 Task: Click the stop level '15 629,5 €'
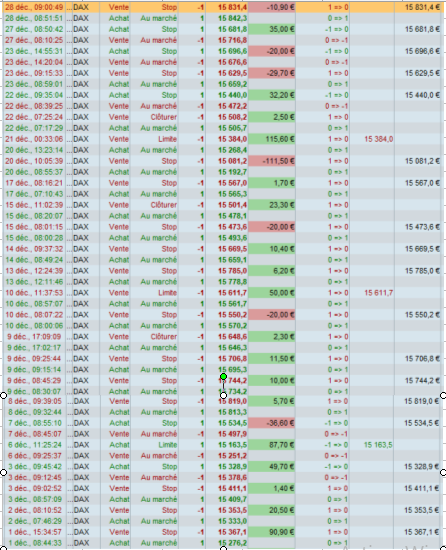coord(422,73)
